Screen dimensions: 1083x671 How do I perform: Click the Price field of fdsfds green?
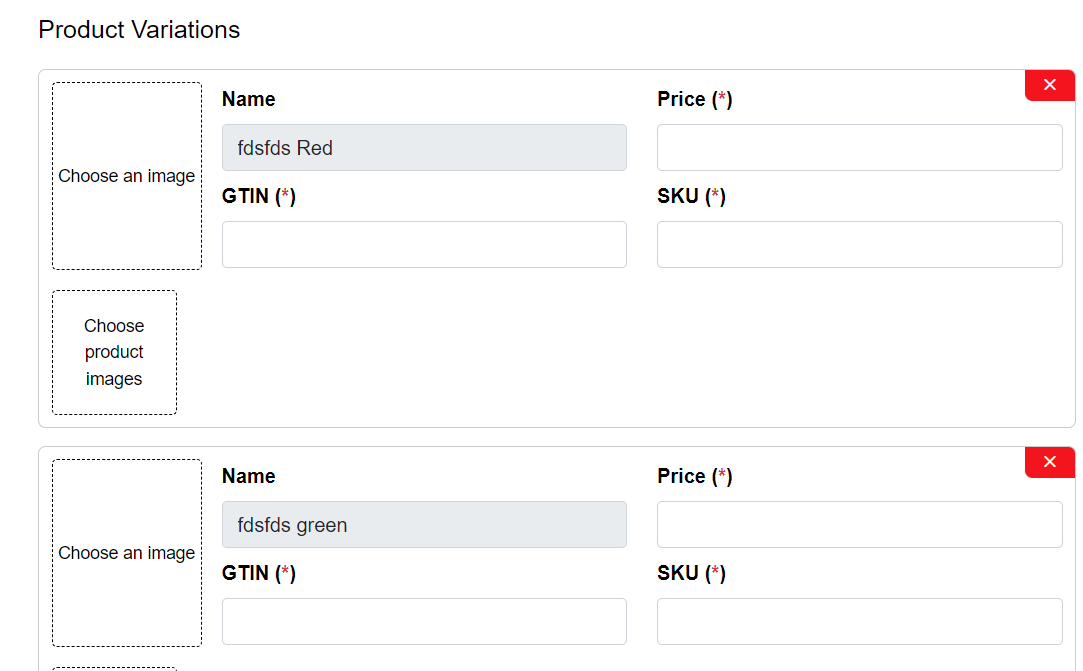coord(859,524)
